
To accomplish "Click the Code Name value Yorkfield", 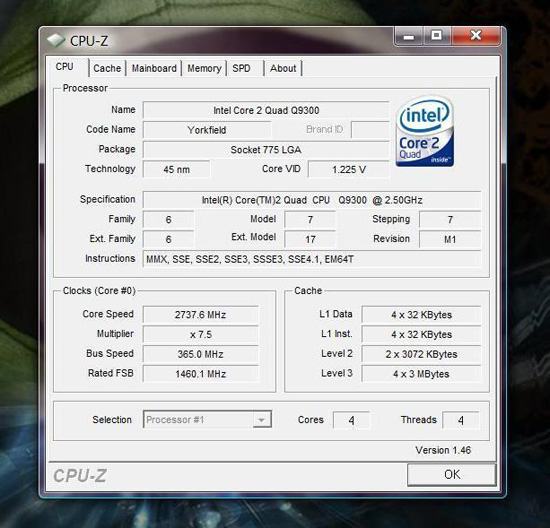I will click(207, 130).
